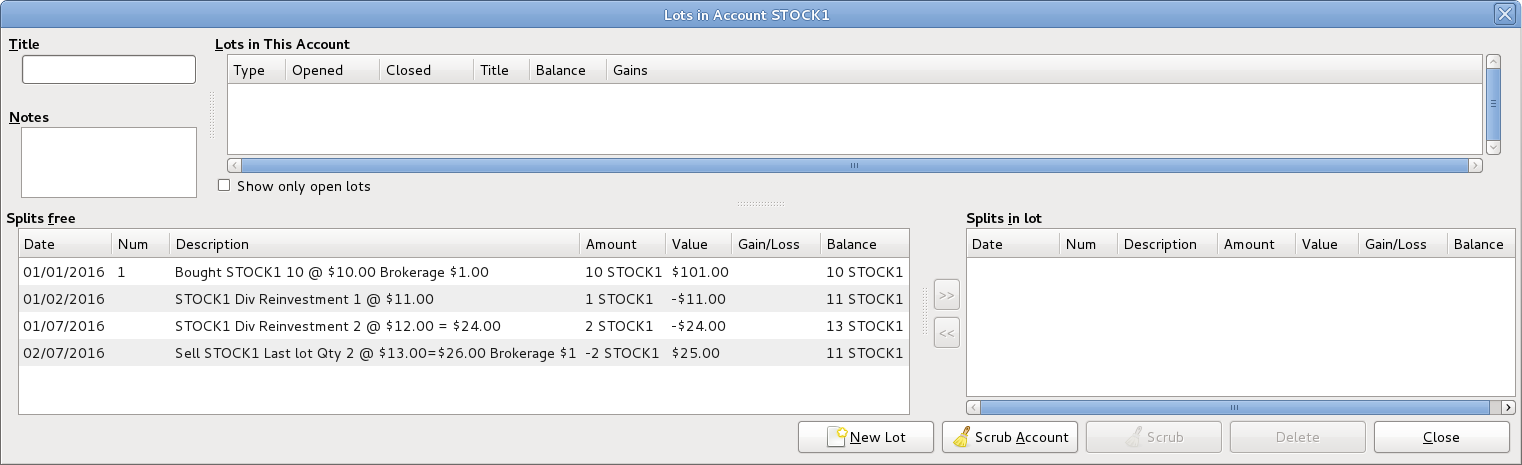Click inside the Notes text area
The width and height of the screenshot is (1522, 465).
tap(109, 162)
